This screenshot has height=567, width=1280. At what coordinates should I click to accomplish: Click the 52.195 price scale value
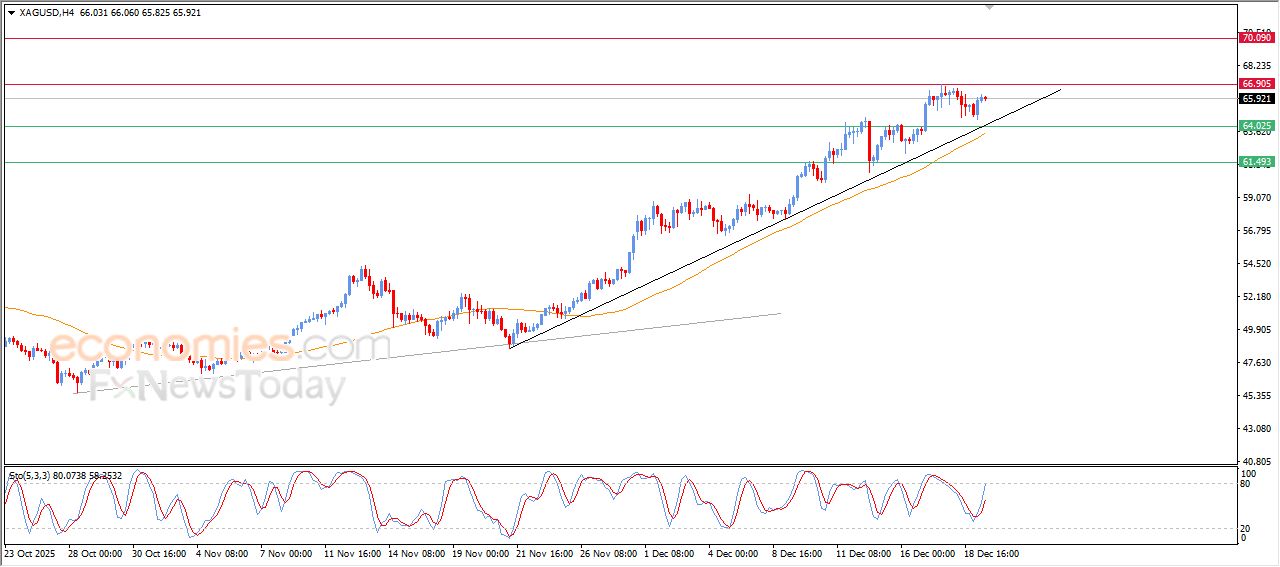(x=1255, y=297)
